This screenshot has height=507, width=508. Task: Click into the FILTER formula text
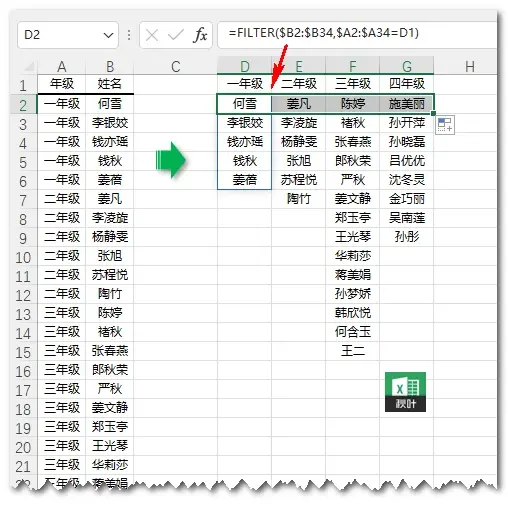323,33
